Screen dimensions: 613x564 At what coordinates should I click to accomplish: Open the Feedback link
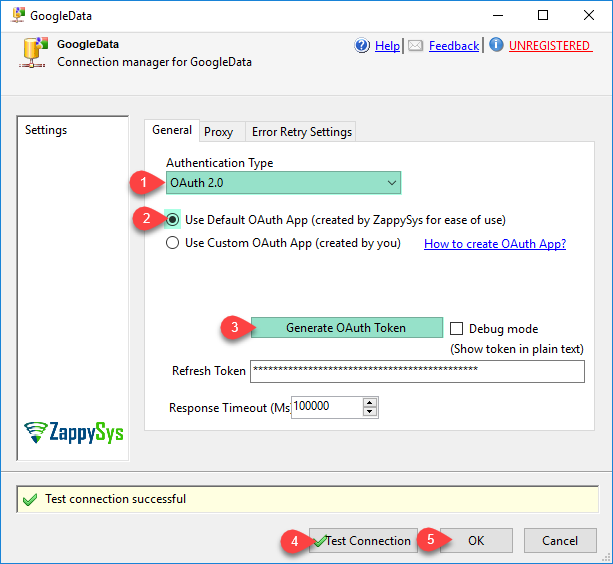pos(453,46)
